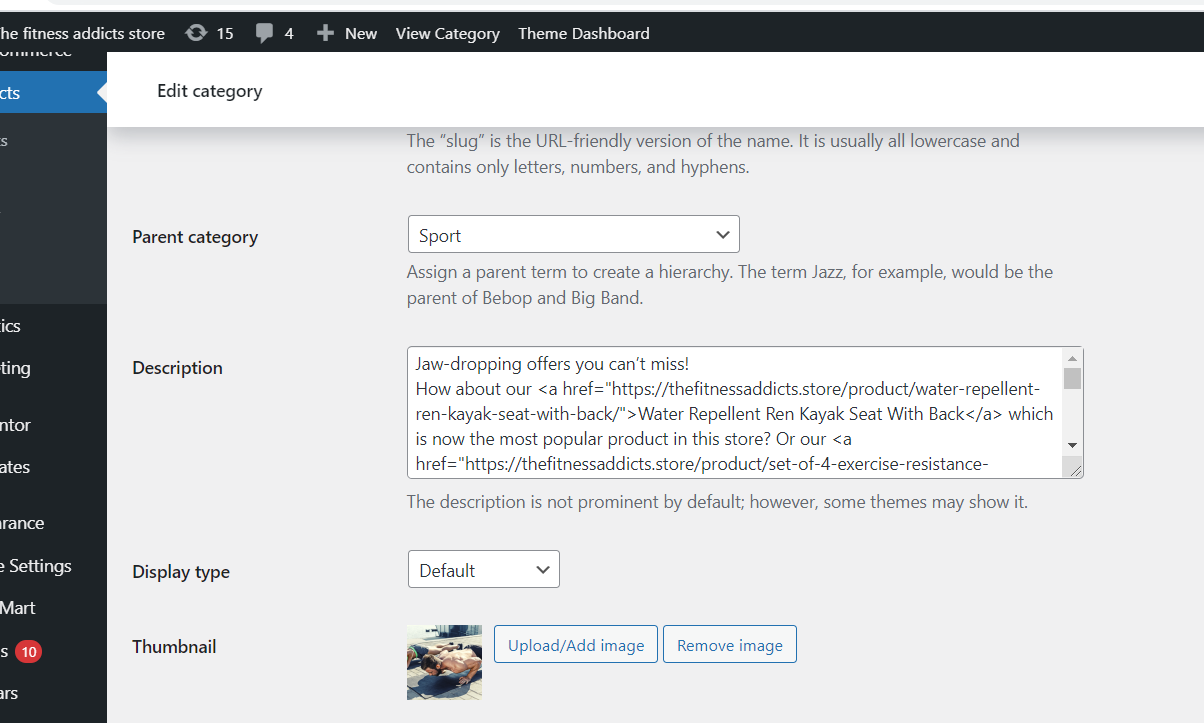Viewport: 1204px width, 723px height.
Task: Open the Parent category dropdown showing Sport
Action: (574, 234)
